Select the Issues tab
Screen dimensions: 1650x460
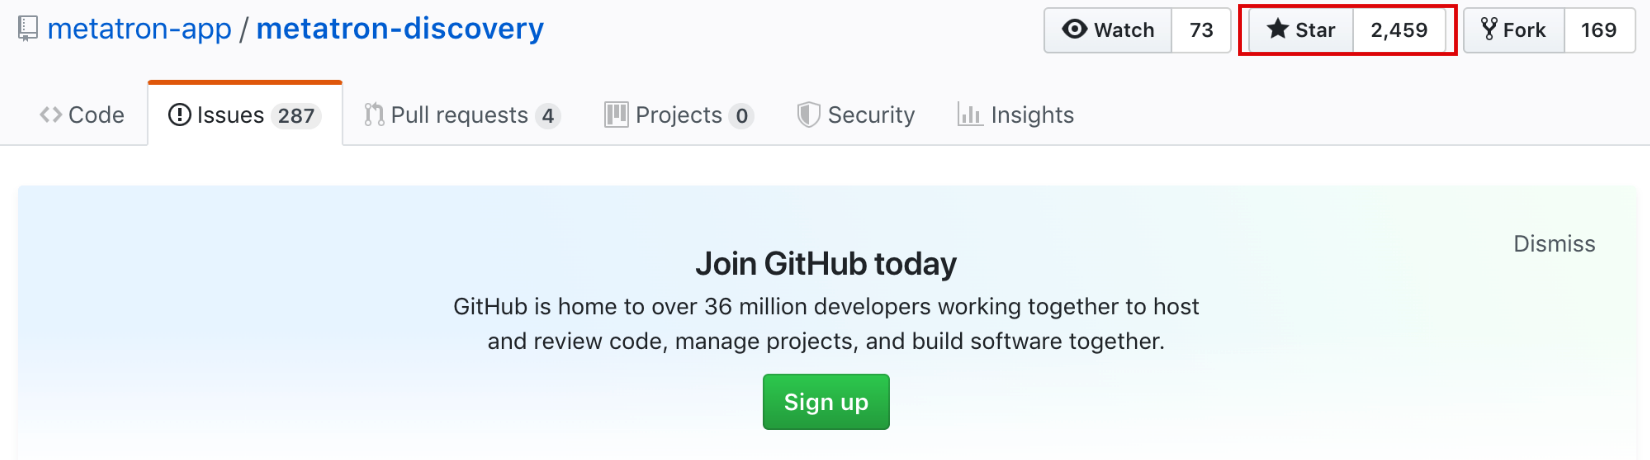245,114
